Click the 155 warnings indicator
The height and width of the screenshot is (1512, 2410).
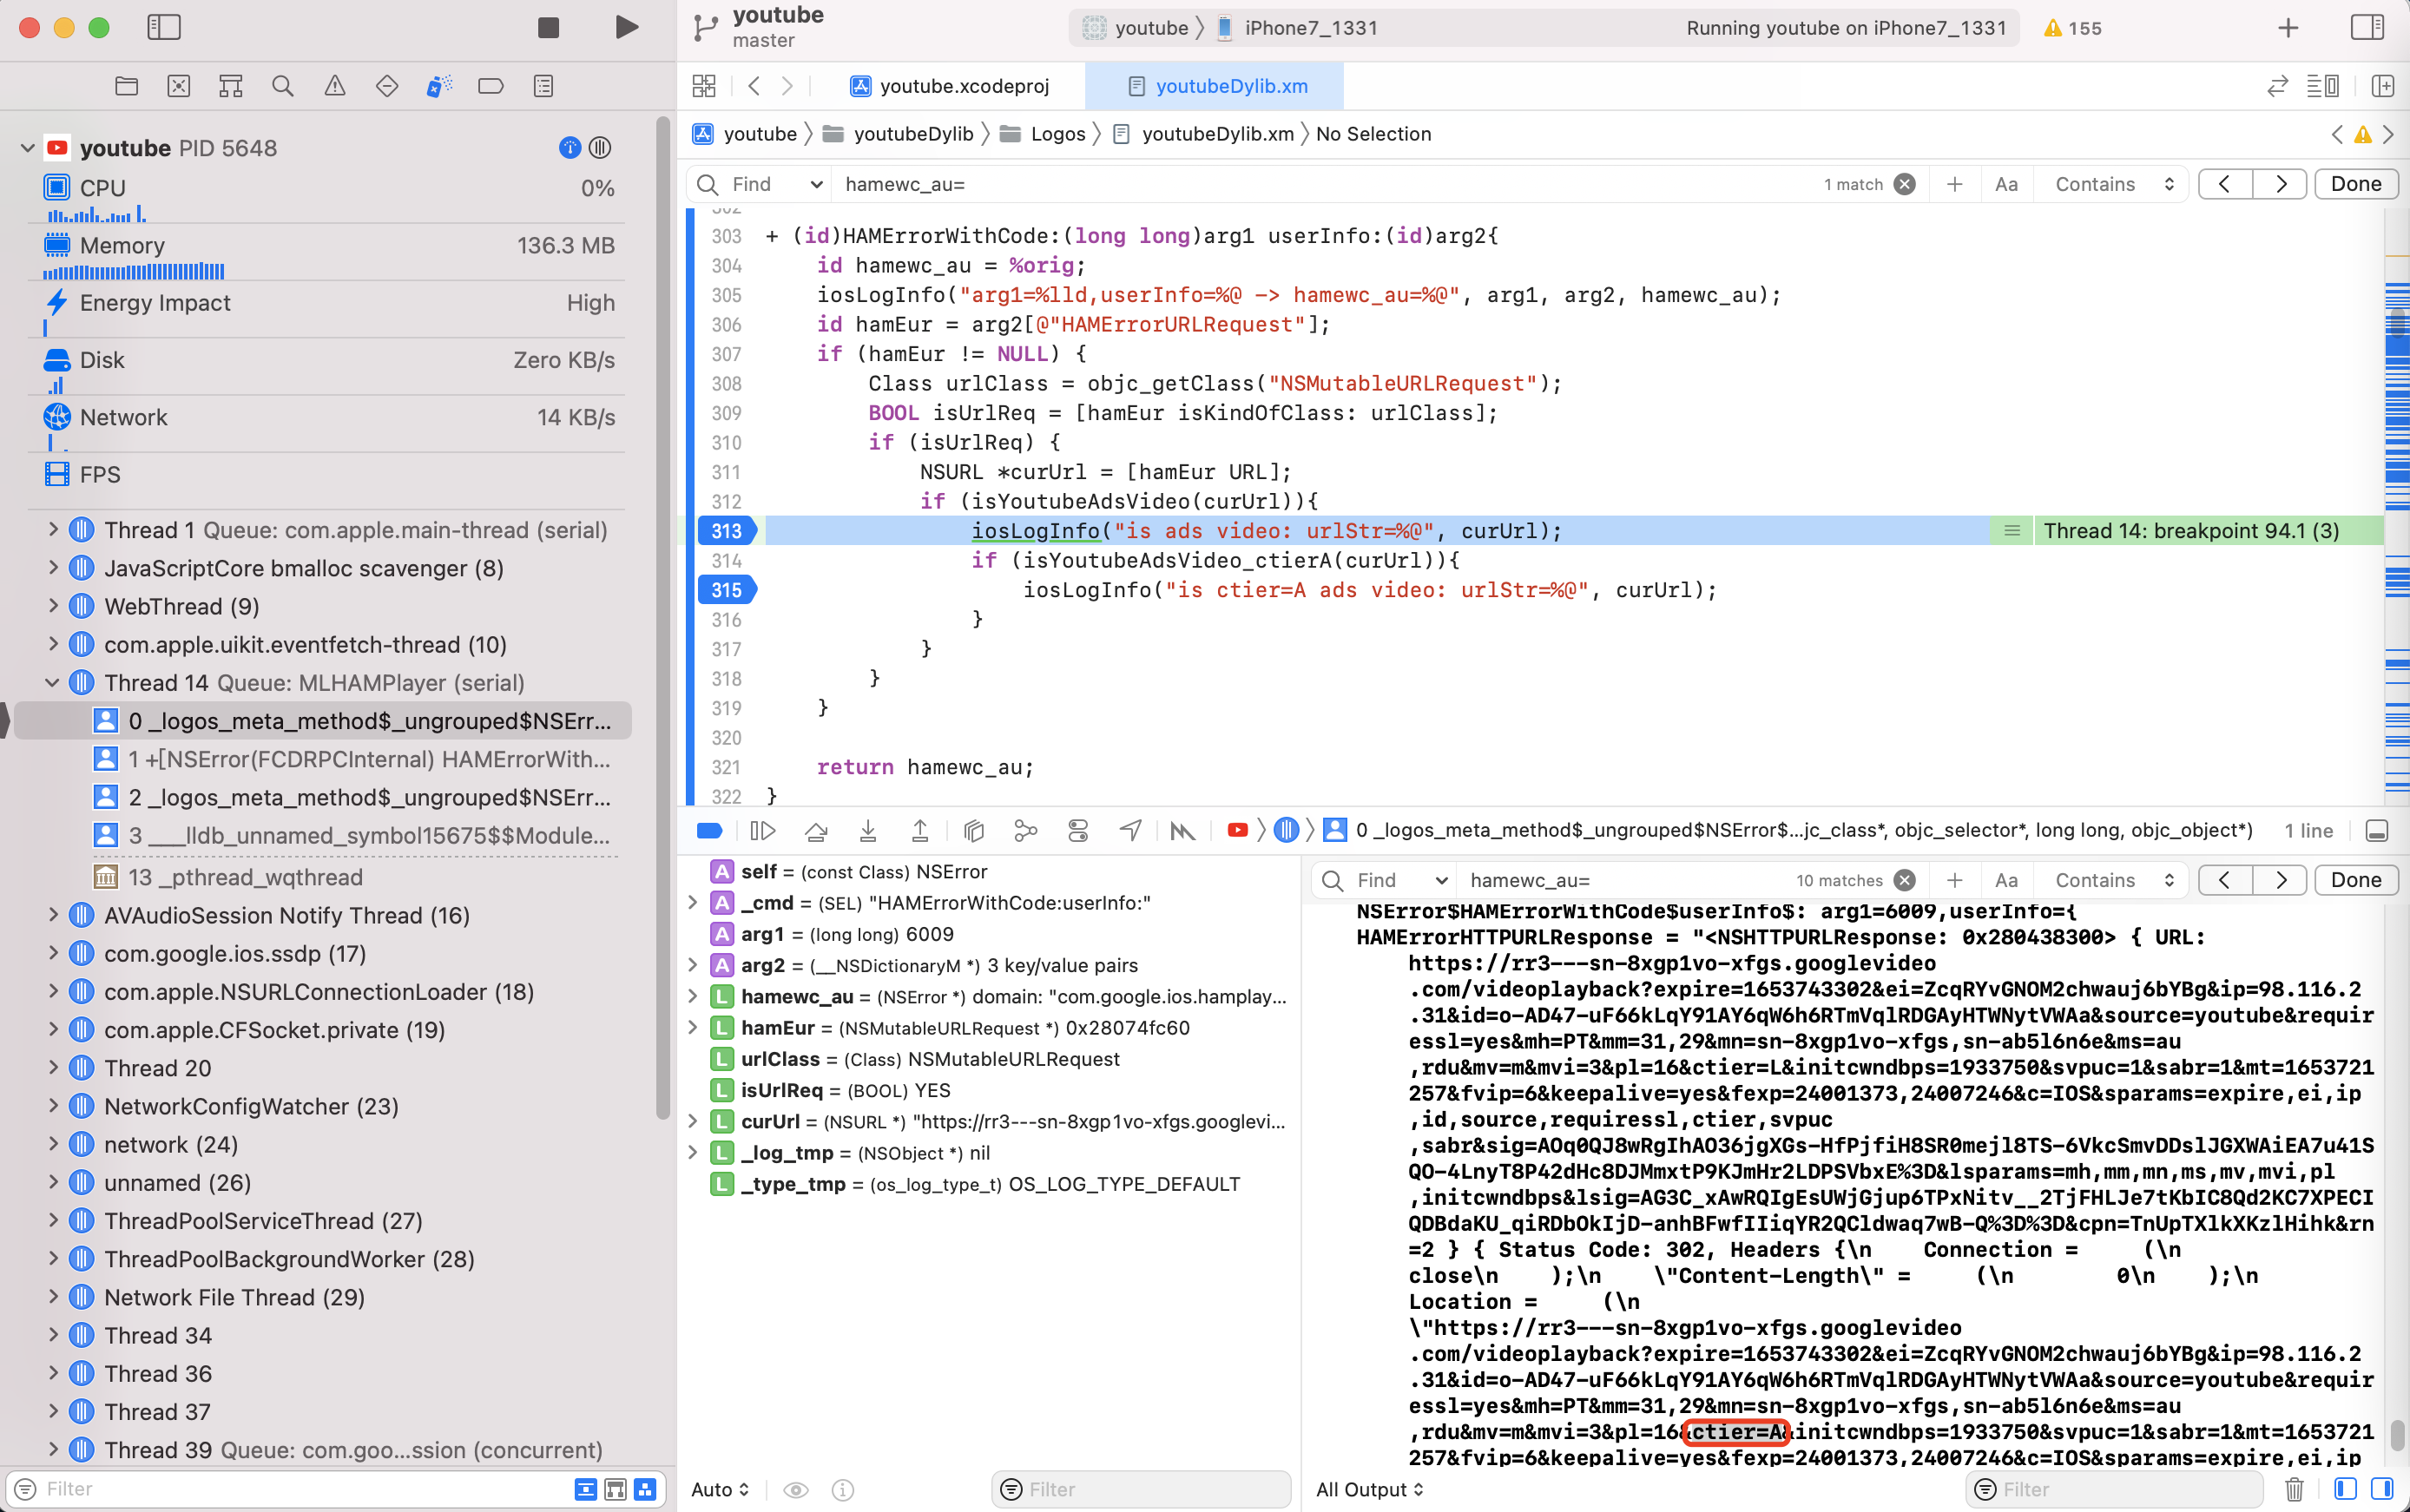pyautogui.click(x=2072, y=28)
